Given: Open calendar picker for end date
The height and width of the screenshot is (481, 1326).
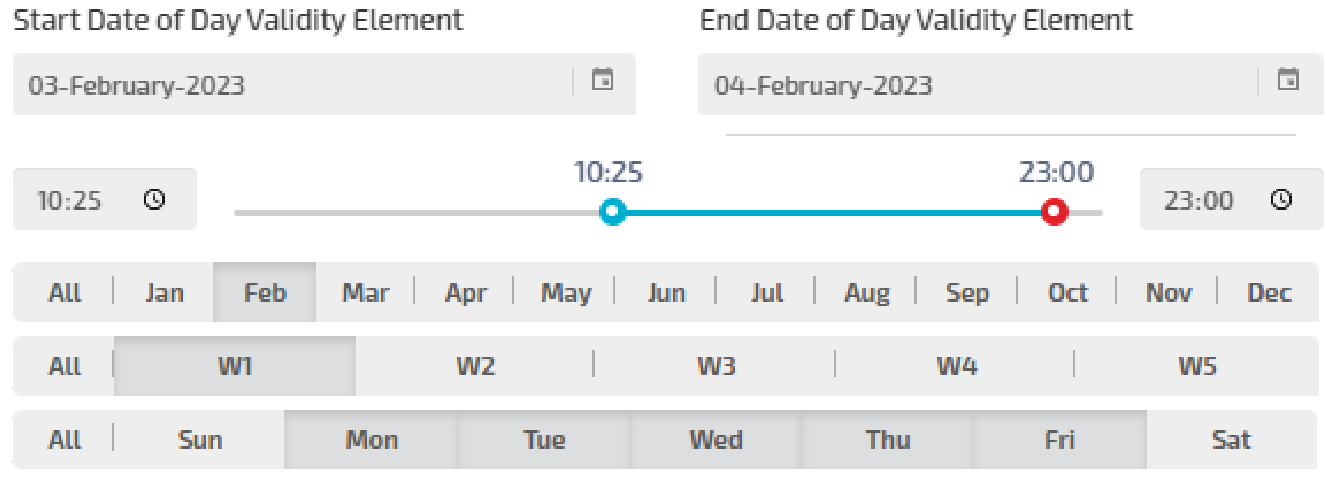Looking at the screenshot, I should (x=1288, y=80).
